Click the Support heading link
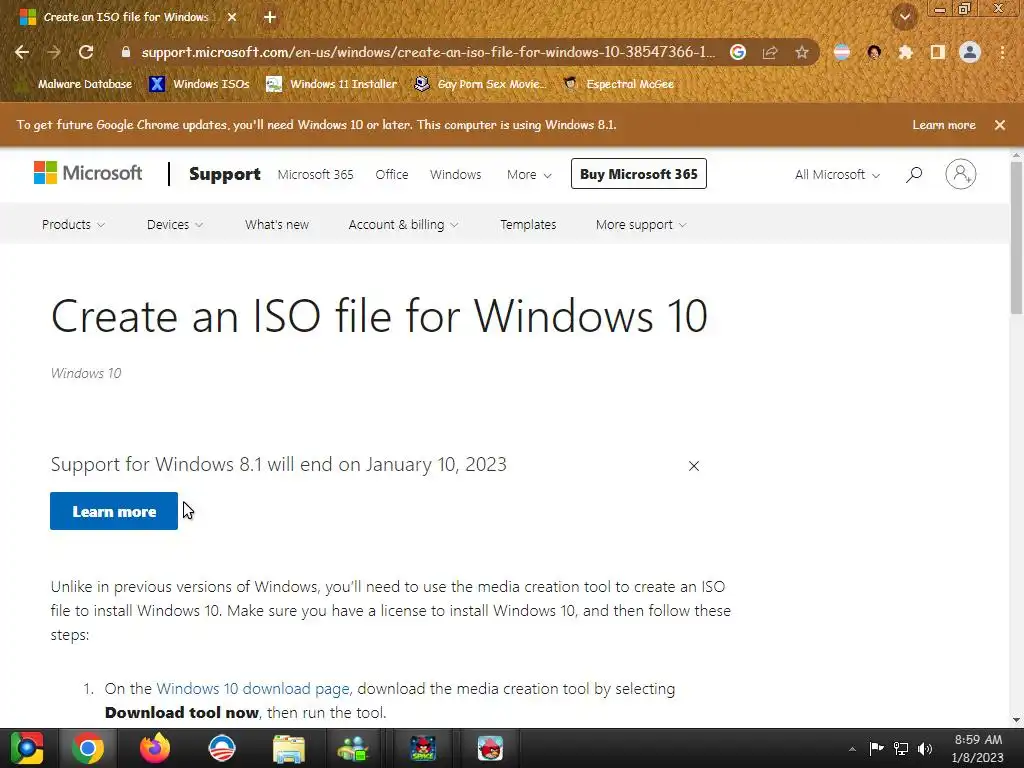 (225, 174)
